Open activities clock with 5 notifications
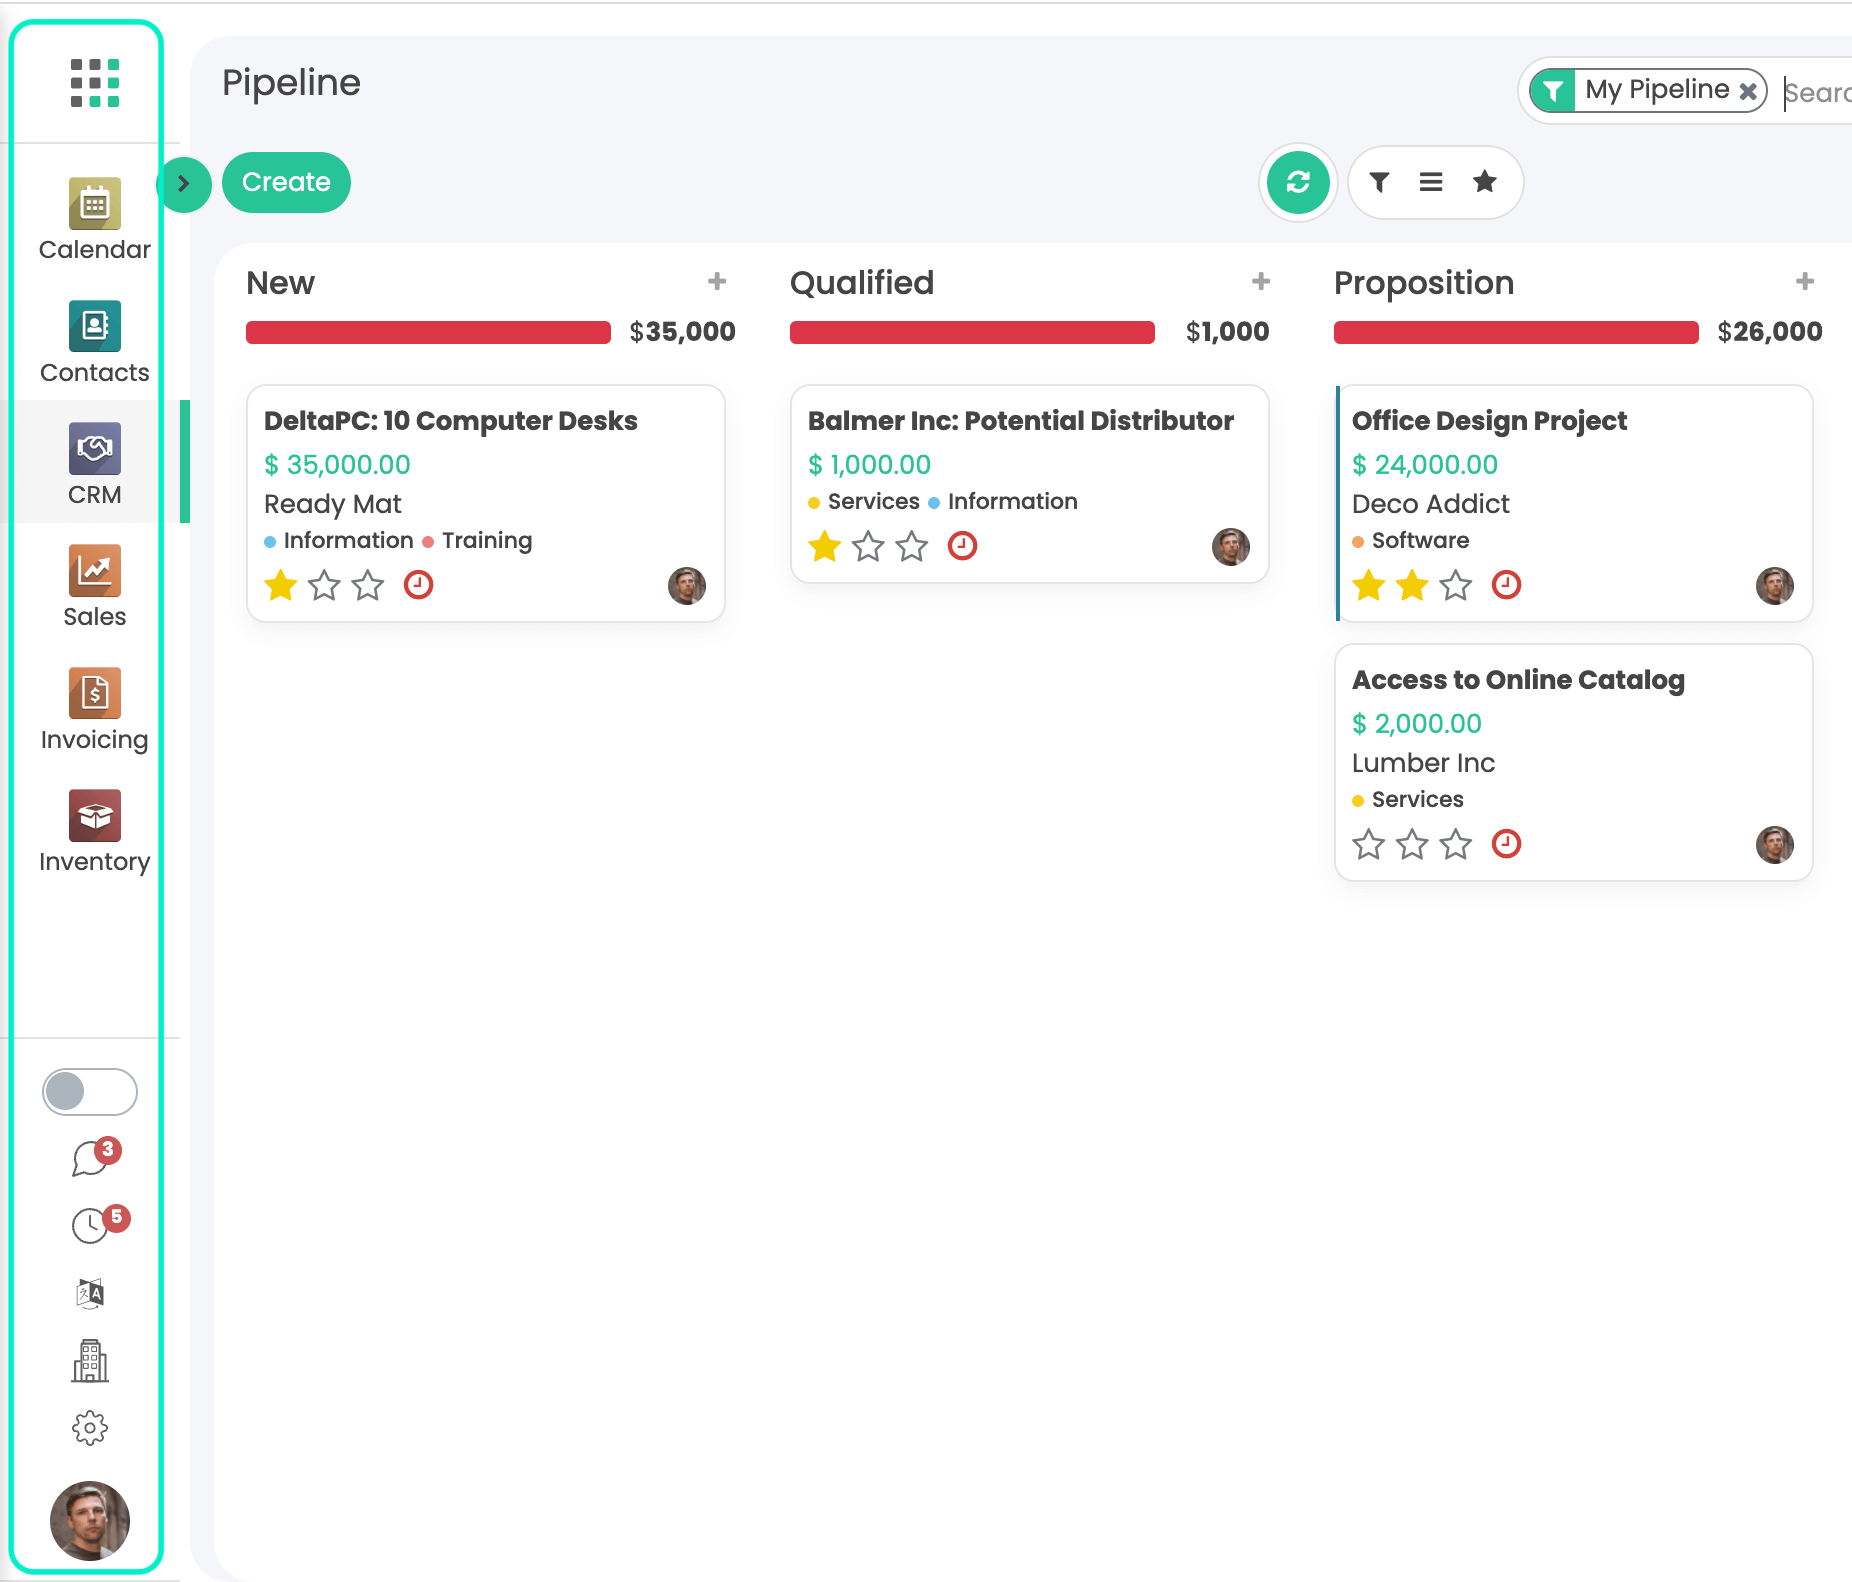Image resolution: width=1852 pixels, height=1582 pixels. 92,1224
